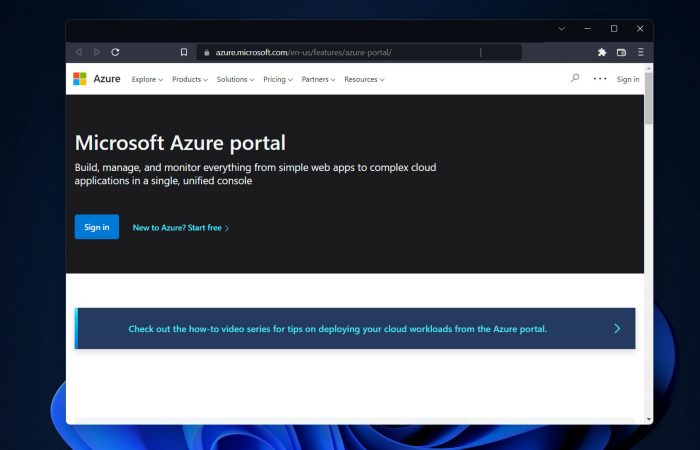Open the browser wallet icon
Viewport: 700px width, 450px height.
coord(621,52)
